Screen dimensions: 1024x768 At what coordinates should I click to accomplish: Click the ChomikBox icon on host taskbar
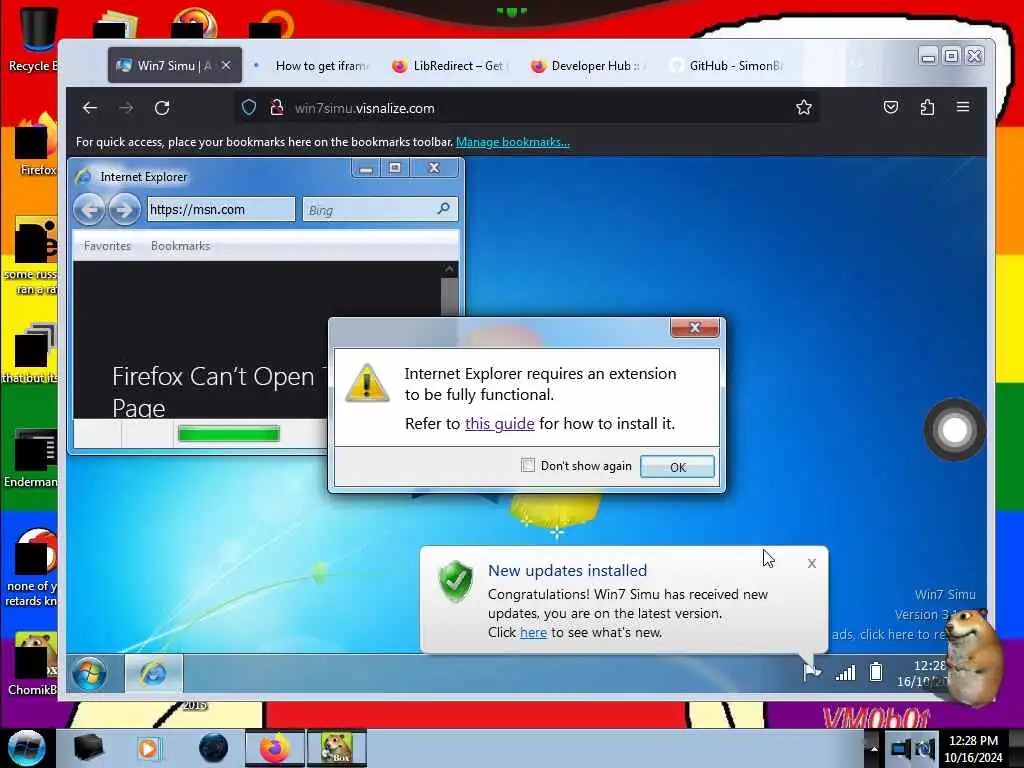(337, 748)
